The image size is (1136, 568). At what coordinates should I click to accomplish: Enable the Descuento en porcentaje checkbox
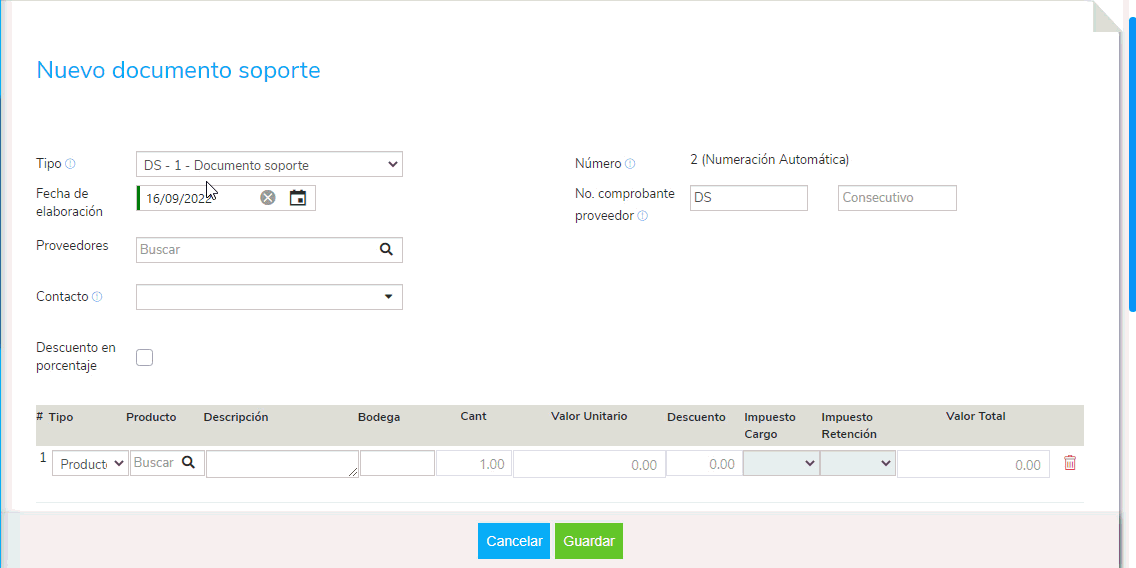(145, 357)
